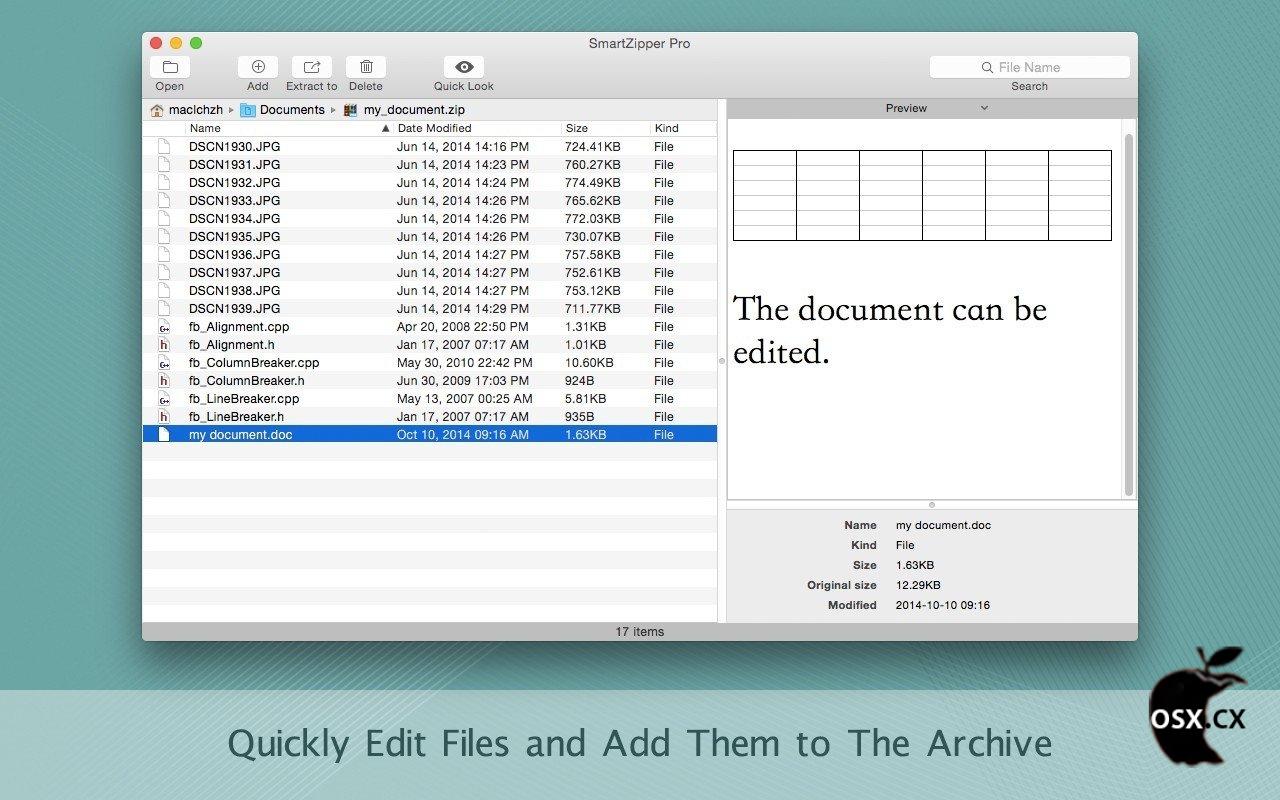Click the Original size value 12.29KB
Viewport: 1280px width, 800px height.
918,585
